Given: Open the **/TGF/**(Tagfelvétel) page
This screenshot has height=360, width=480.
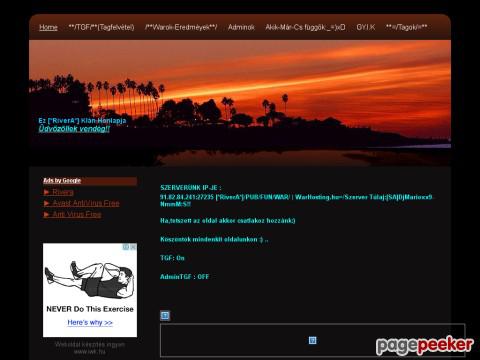Looking at the screenshot, I should (101, 27).
